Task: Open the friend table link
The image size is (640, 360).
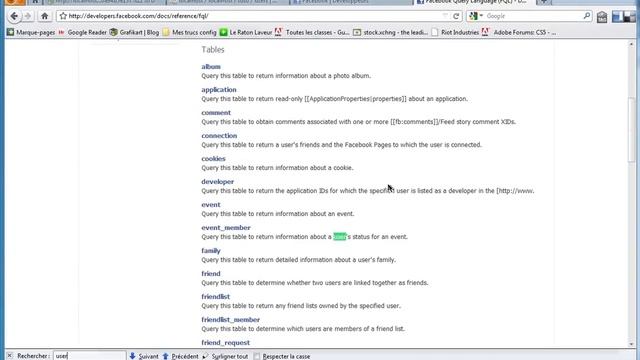Action: coord(211,273)
